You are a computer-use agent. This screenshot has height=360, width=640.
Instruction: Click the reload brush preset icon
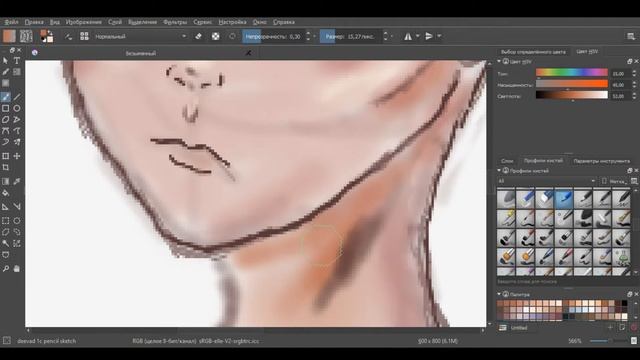point(232,36)
